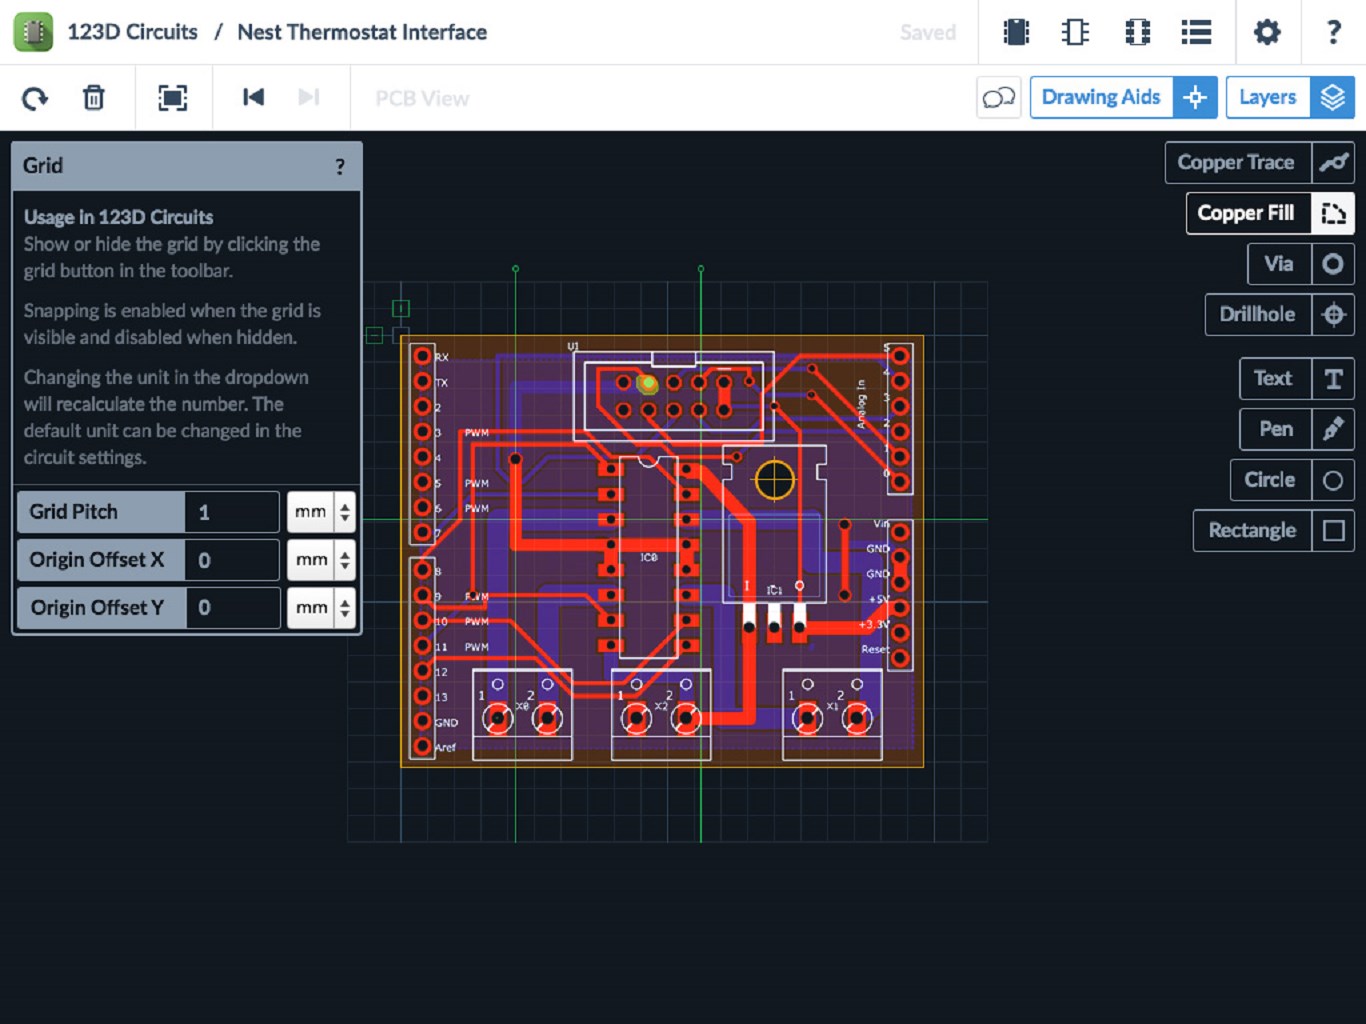Switch to schematic view icon
Viewport: 1366px width, 1024px height.
[1075, 32]
